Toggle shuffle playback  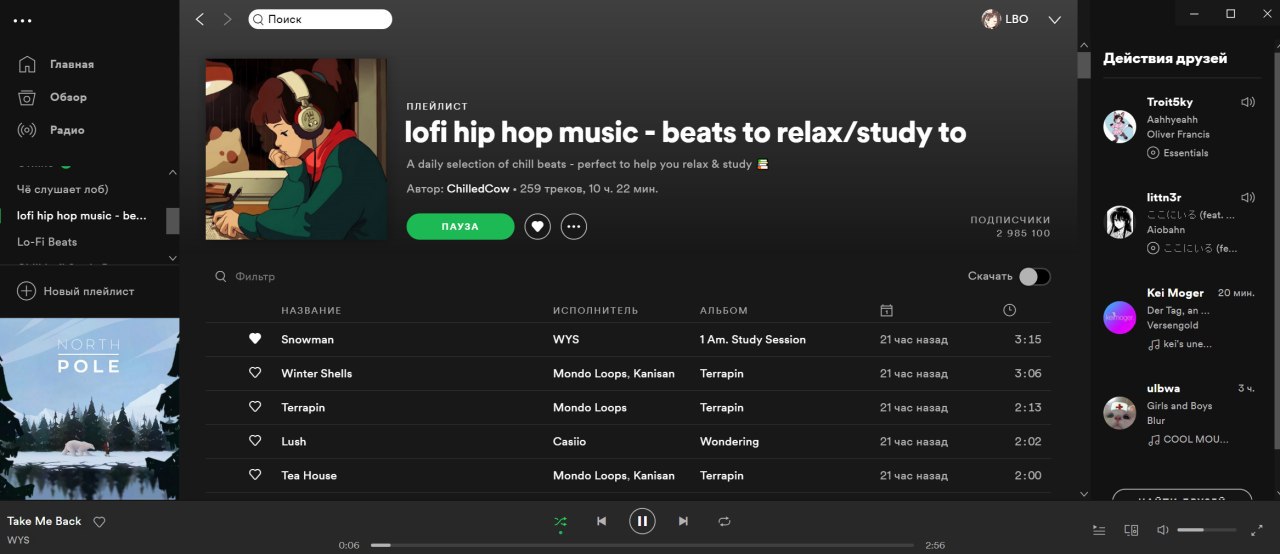560,521
